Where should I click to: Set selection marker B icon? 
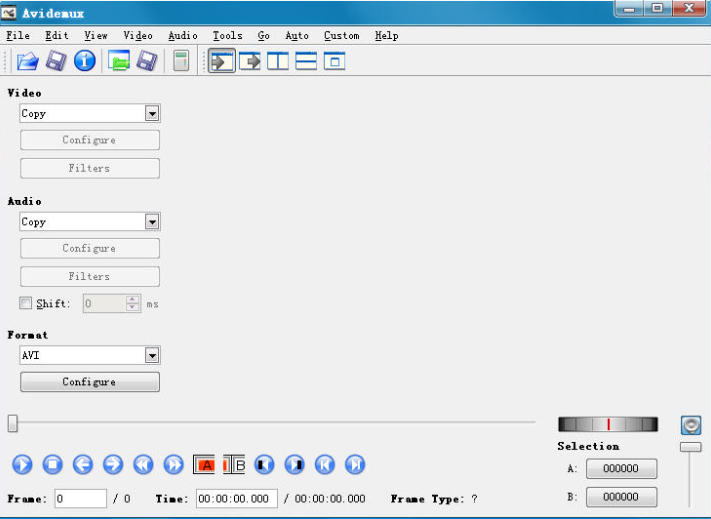click(x=234, y=464)
